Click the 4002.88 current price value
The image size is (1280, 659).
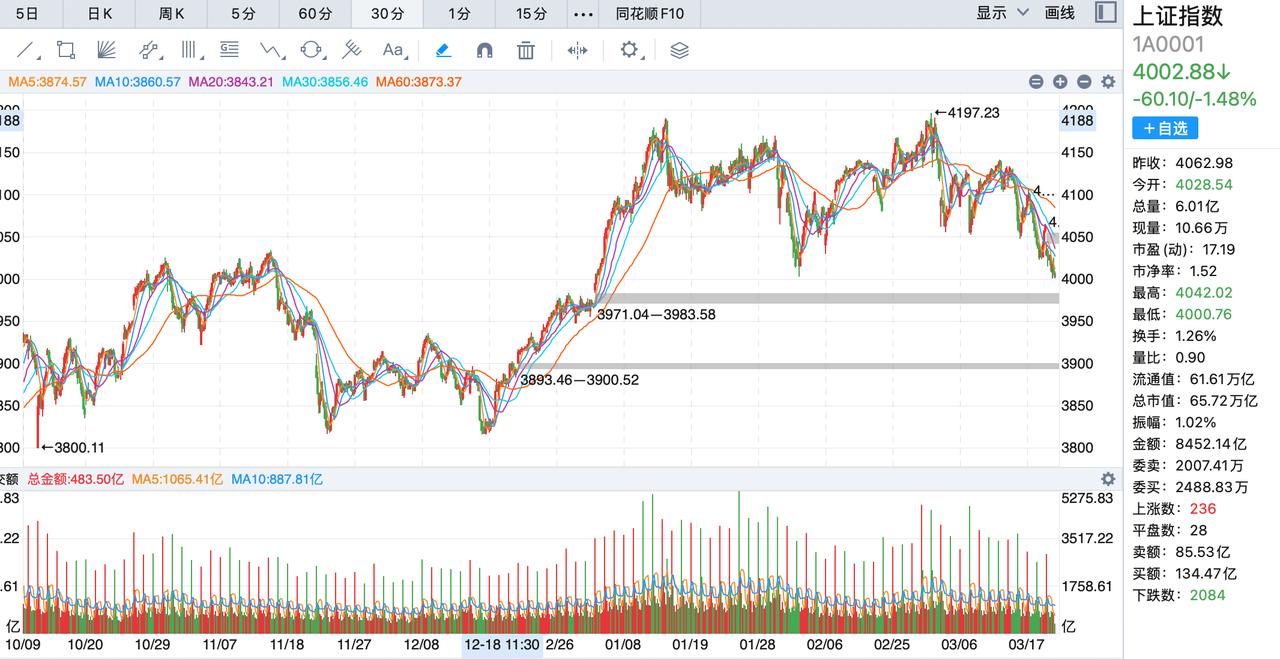click(x=1182, y=72)
